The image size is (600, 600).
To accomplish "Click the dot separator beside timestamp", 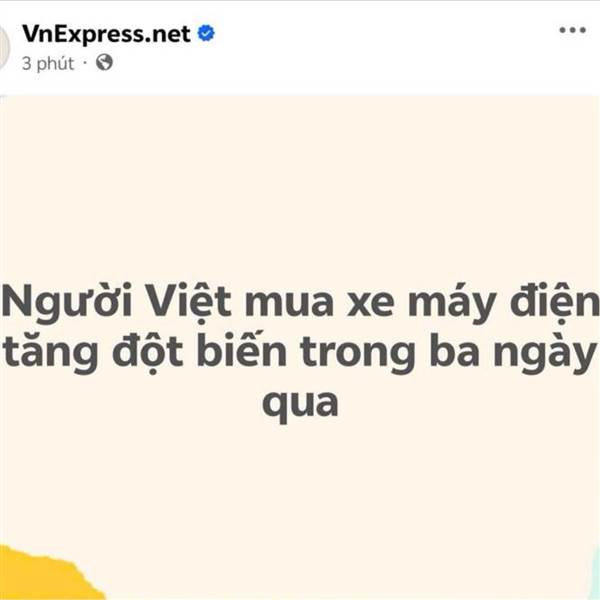I will point(85,63).
